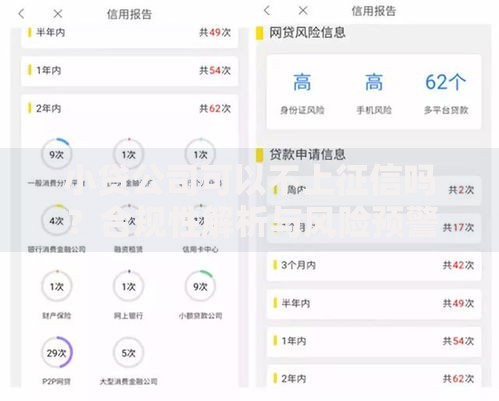Select the 手机风险 高 indicator
This screenshot has height=401, width=499.
[x=374, y=93]
